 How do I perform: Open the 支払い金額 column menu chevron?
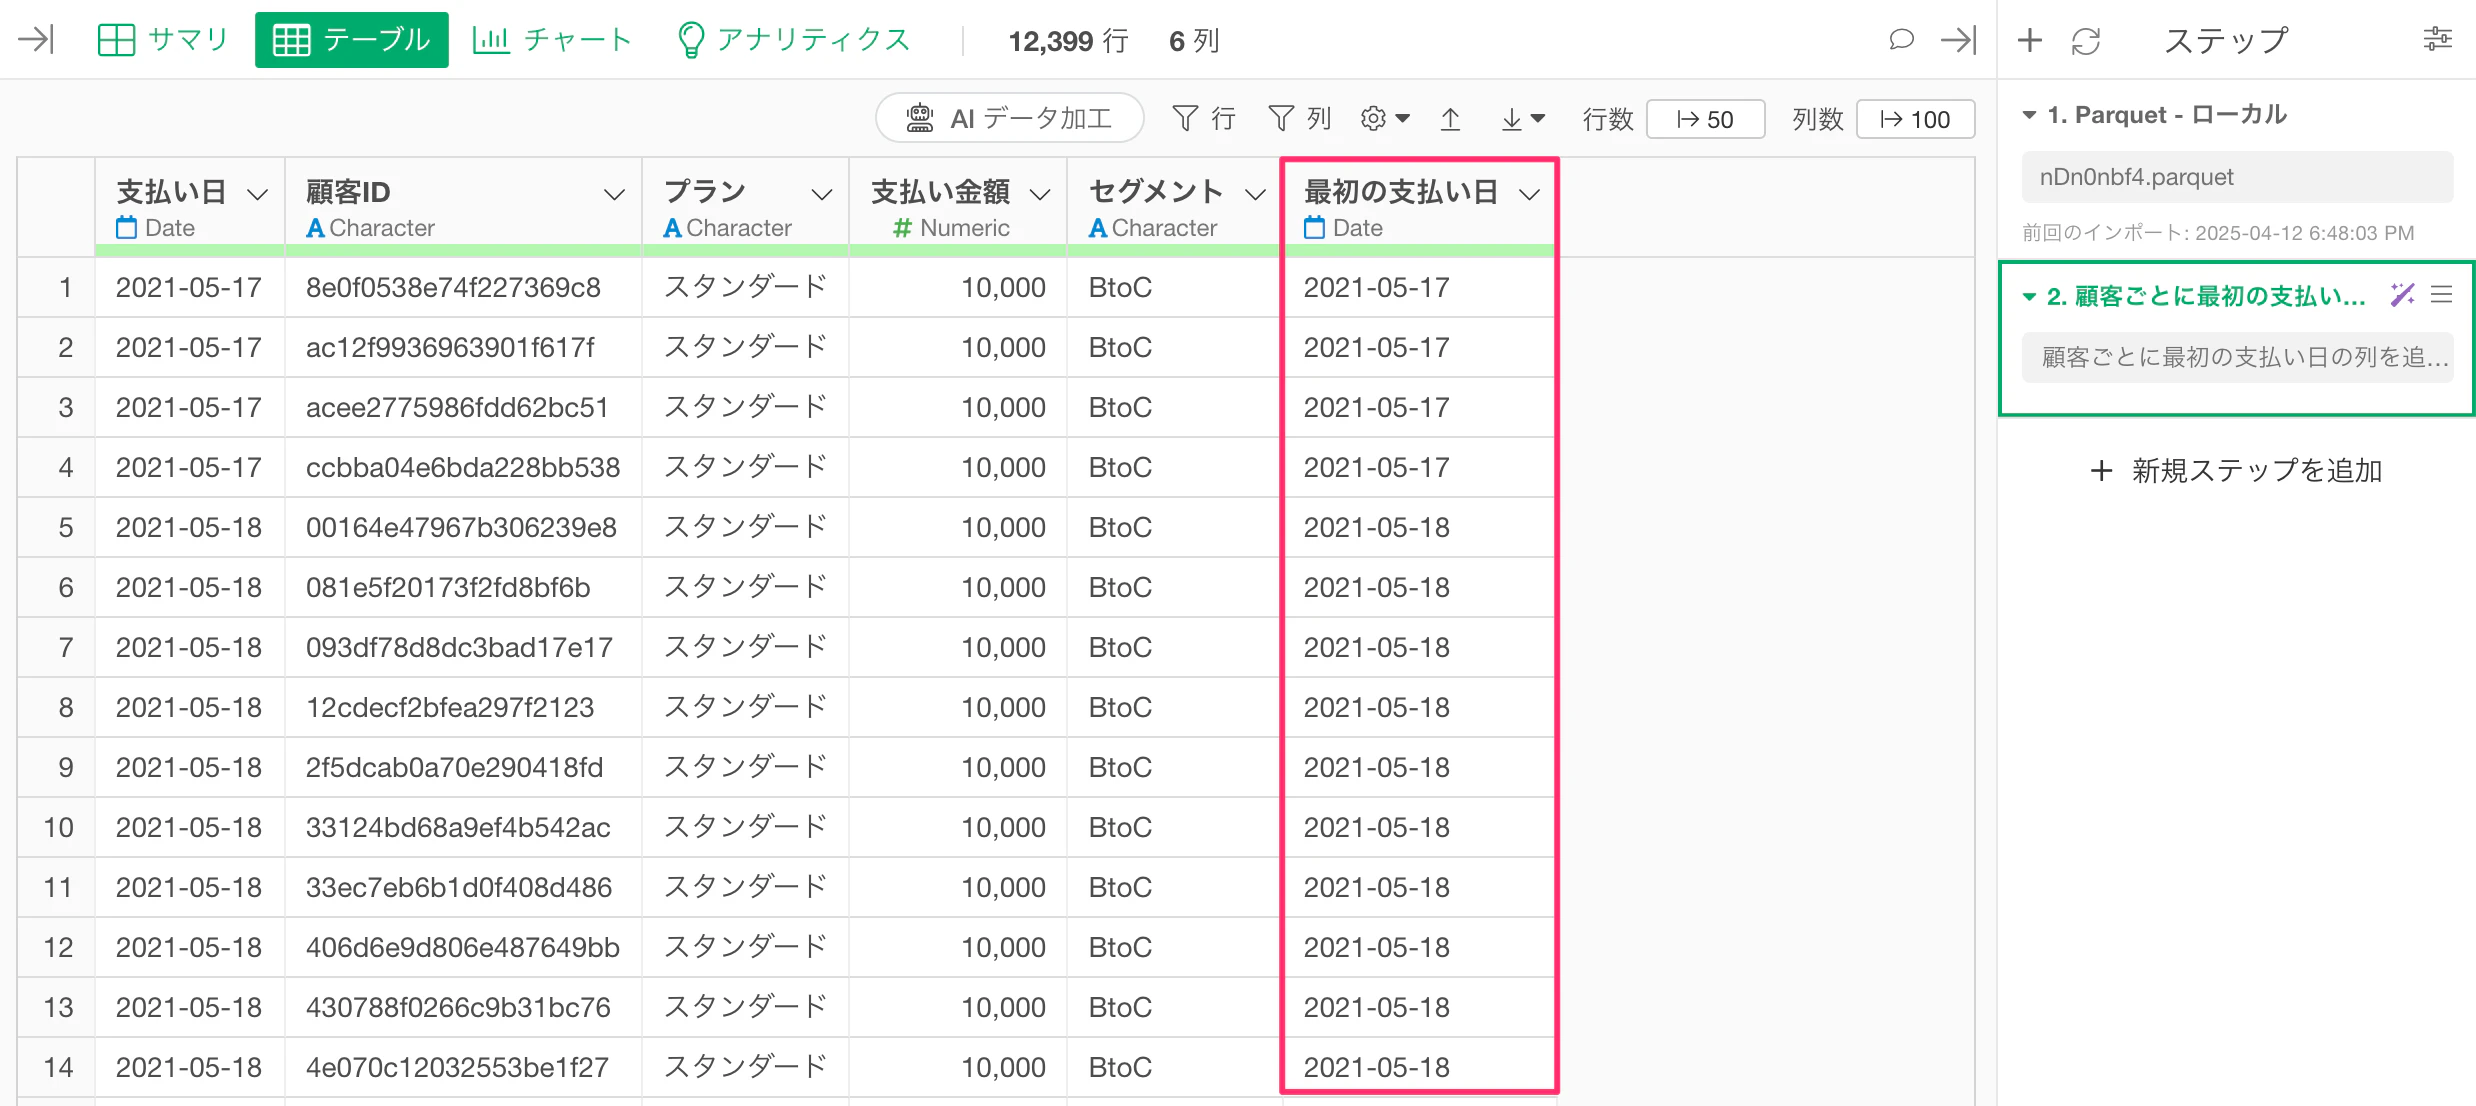[x=1040, y=194]
